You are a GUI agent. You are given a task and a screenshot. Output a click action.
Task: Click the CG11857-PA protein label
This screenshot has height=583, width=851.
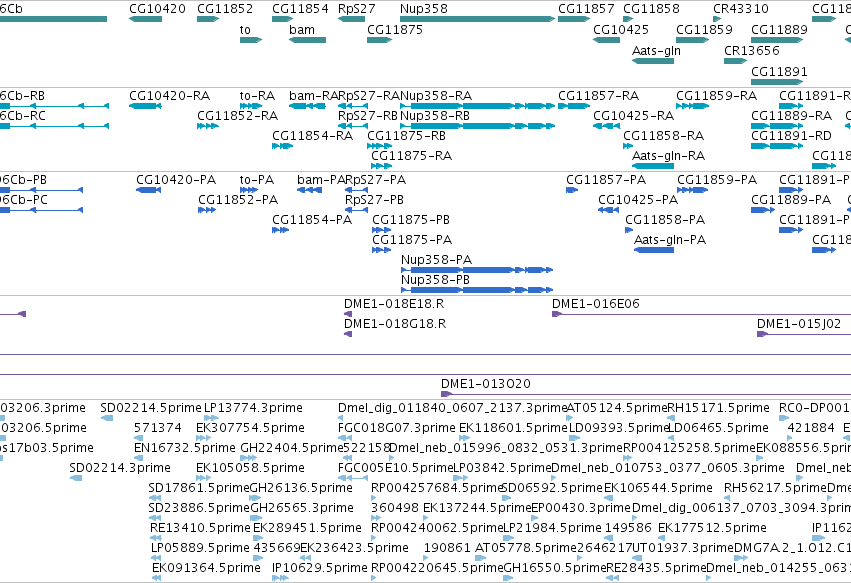click(606, 180)
